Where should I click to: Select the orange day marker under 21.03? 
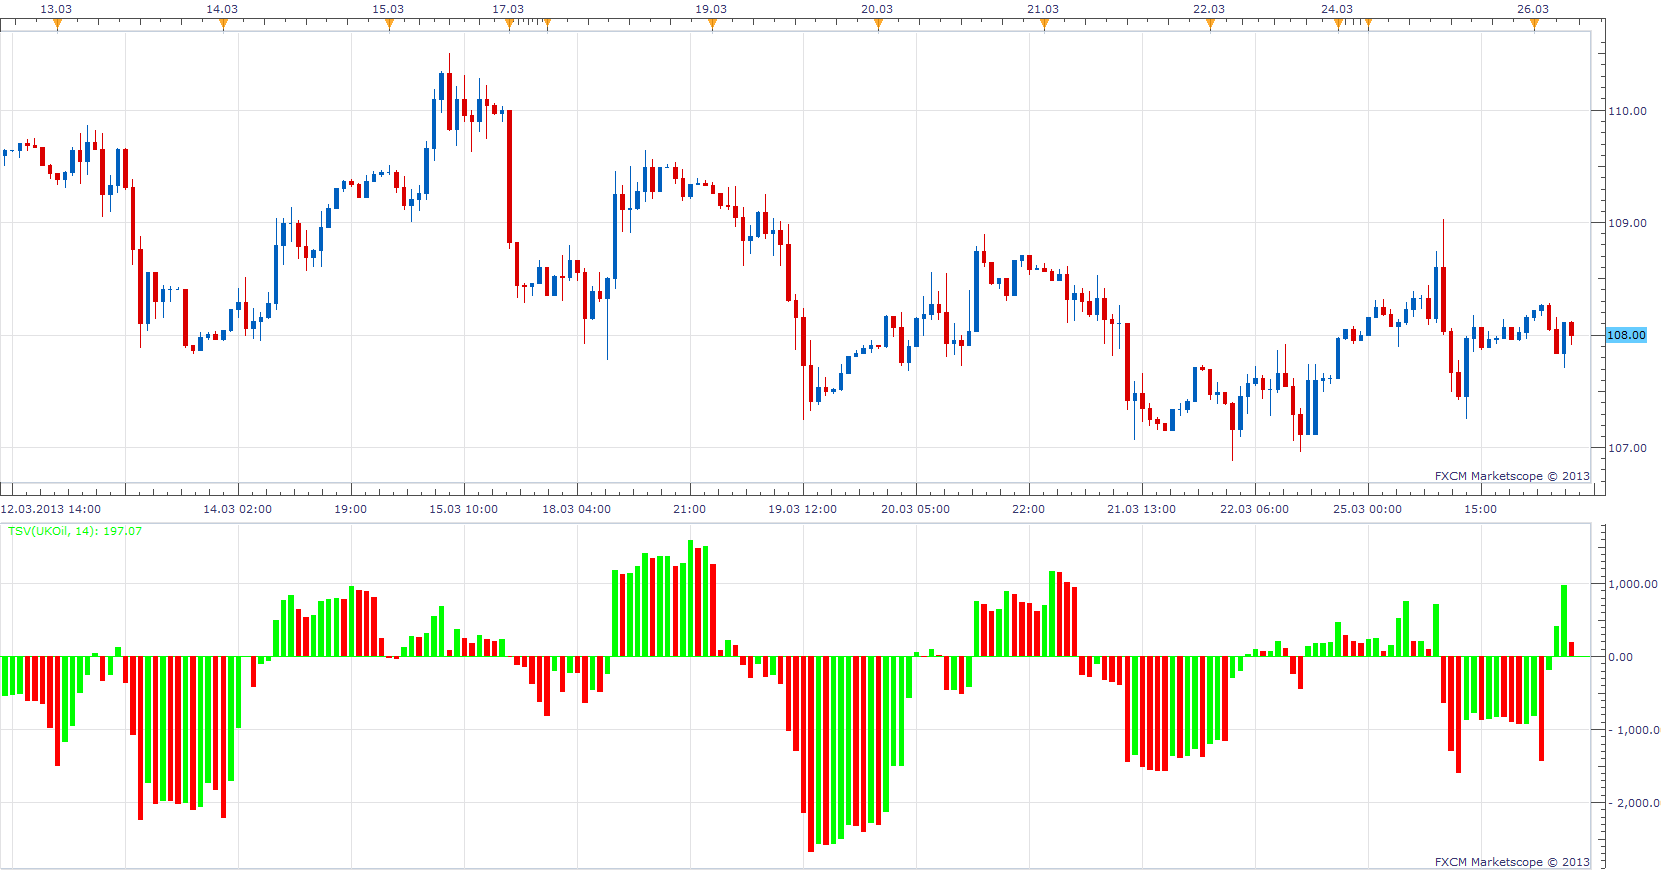click(x=1044, y=25)
